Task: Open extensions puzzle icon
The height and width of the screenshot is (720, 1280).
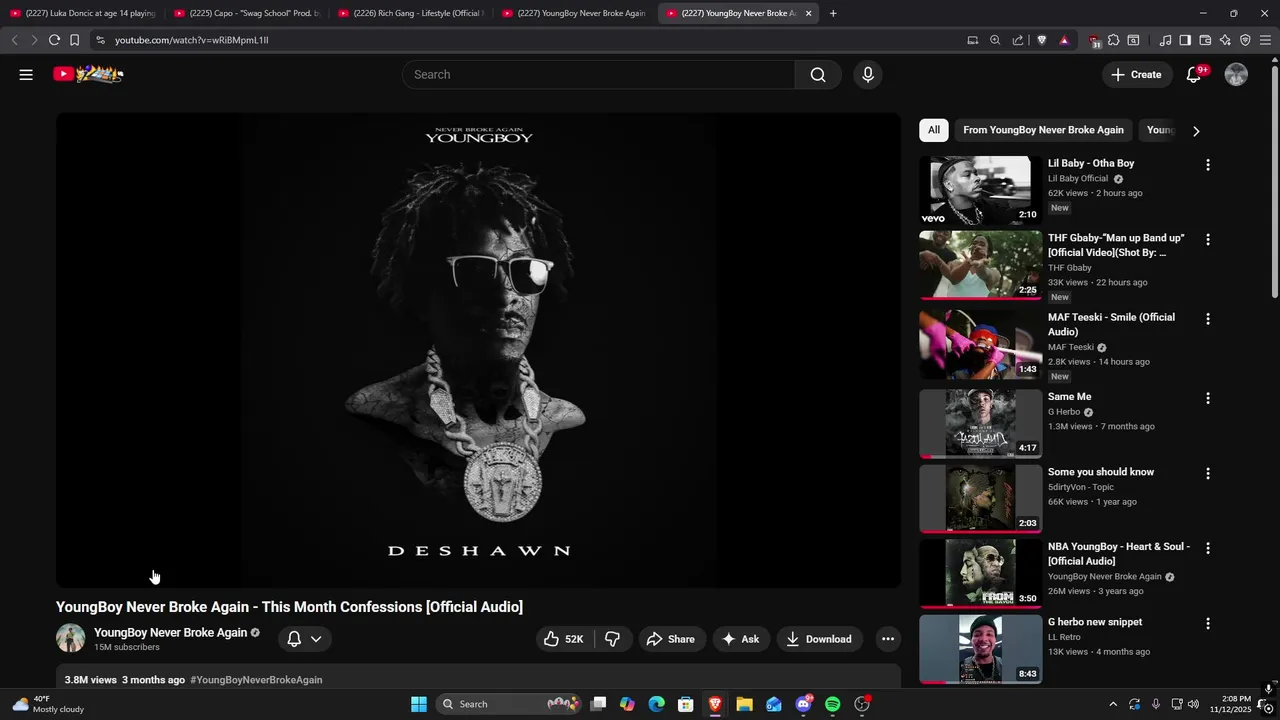Action: click(1113, 40)
